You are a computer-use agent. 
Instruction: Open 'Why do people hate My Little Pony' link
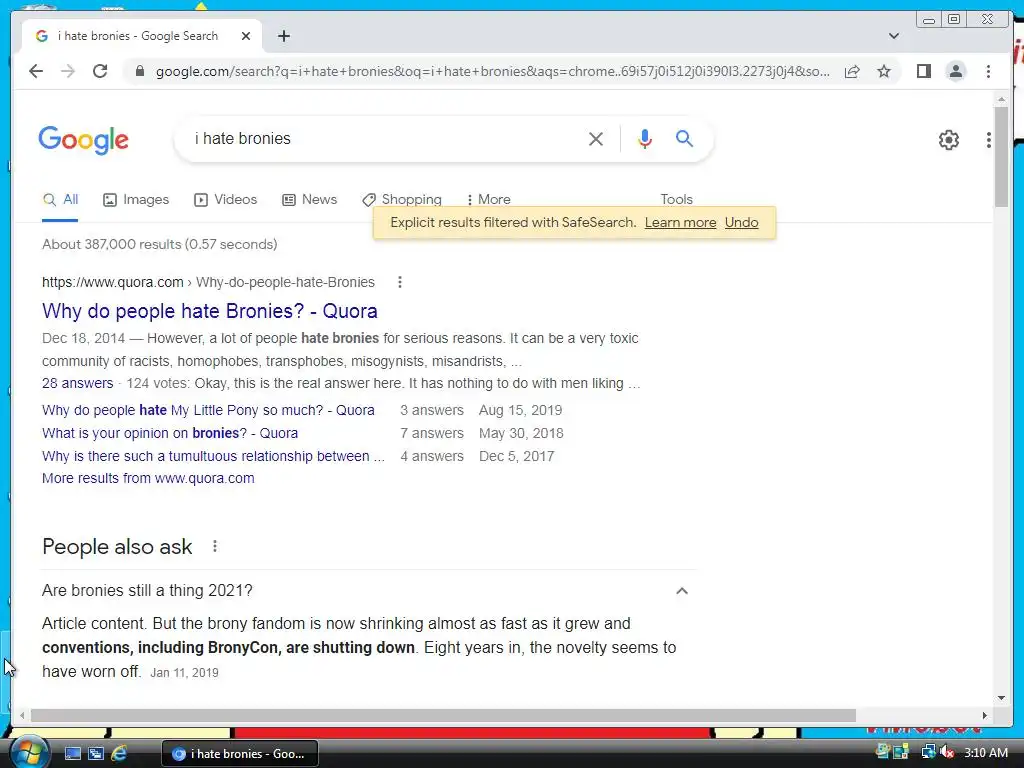(x=208, y=410)
